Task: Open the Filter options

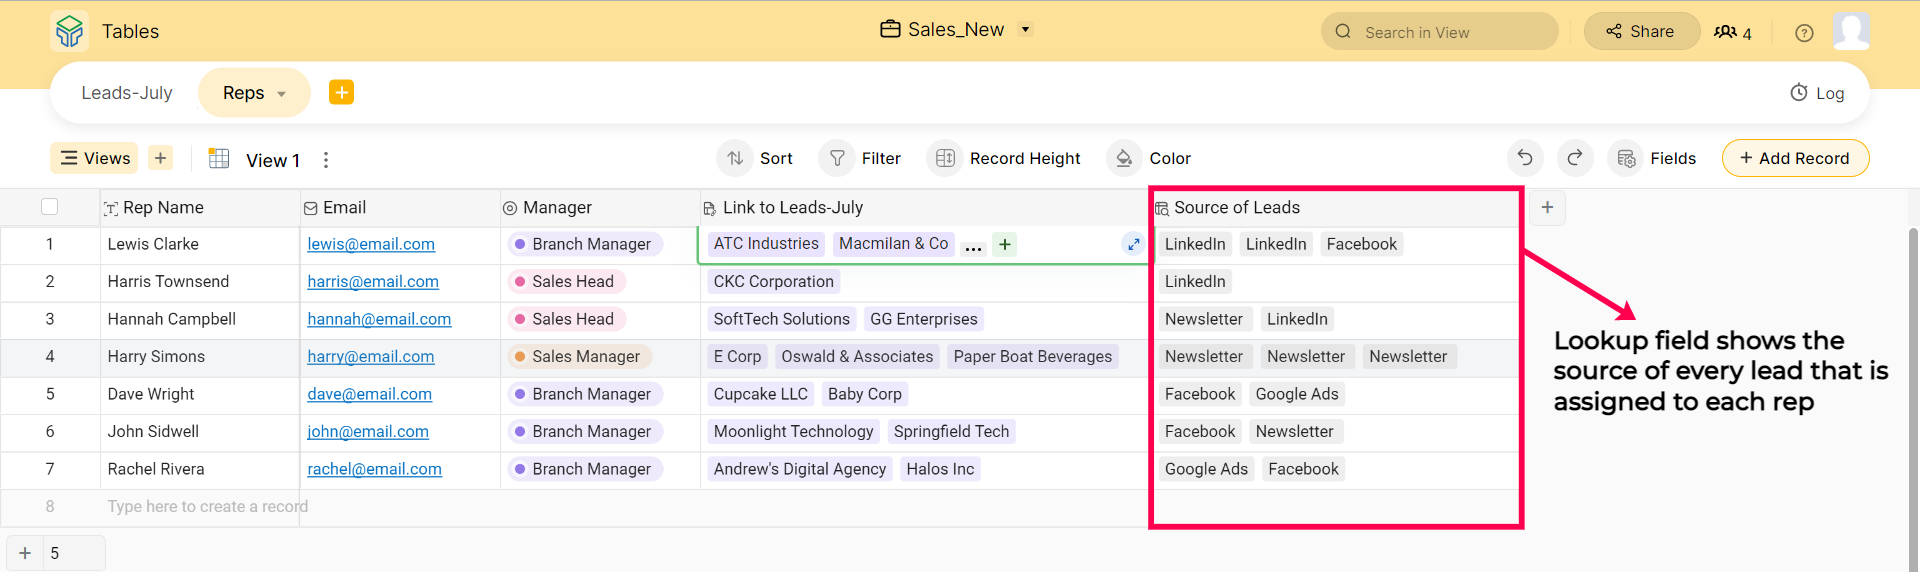Action: click(861, 158)
